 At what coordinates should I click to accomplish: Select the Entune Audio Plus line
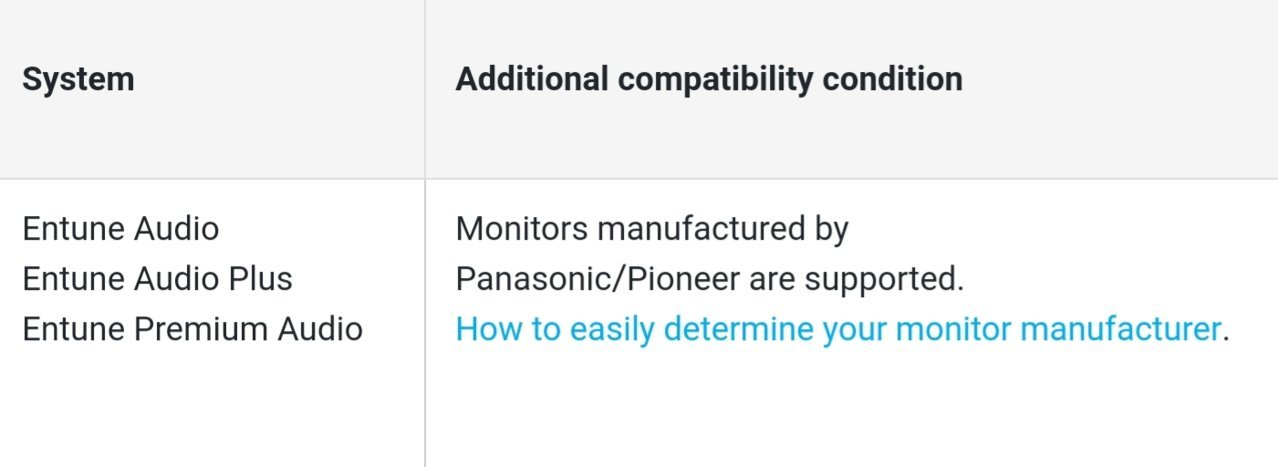click(x=157, y=279)
